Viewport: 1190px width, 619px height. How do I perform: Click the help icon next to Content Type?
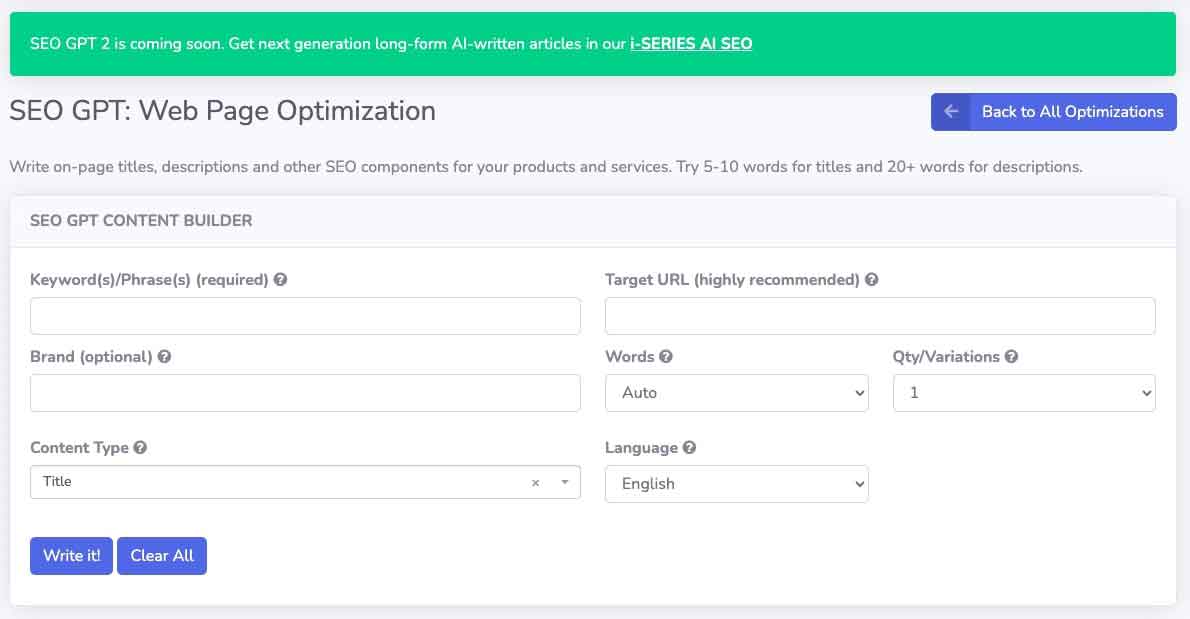click(140, 448)
